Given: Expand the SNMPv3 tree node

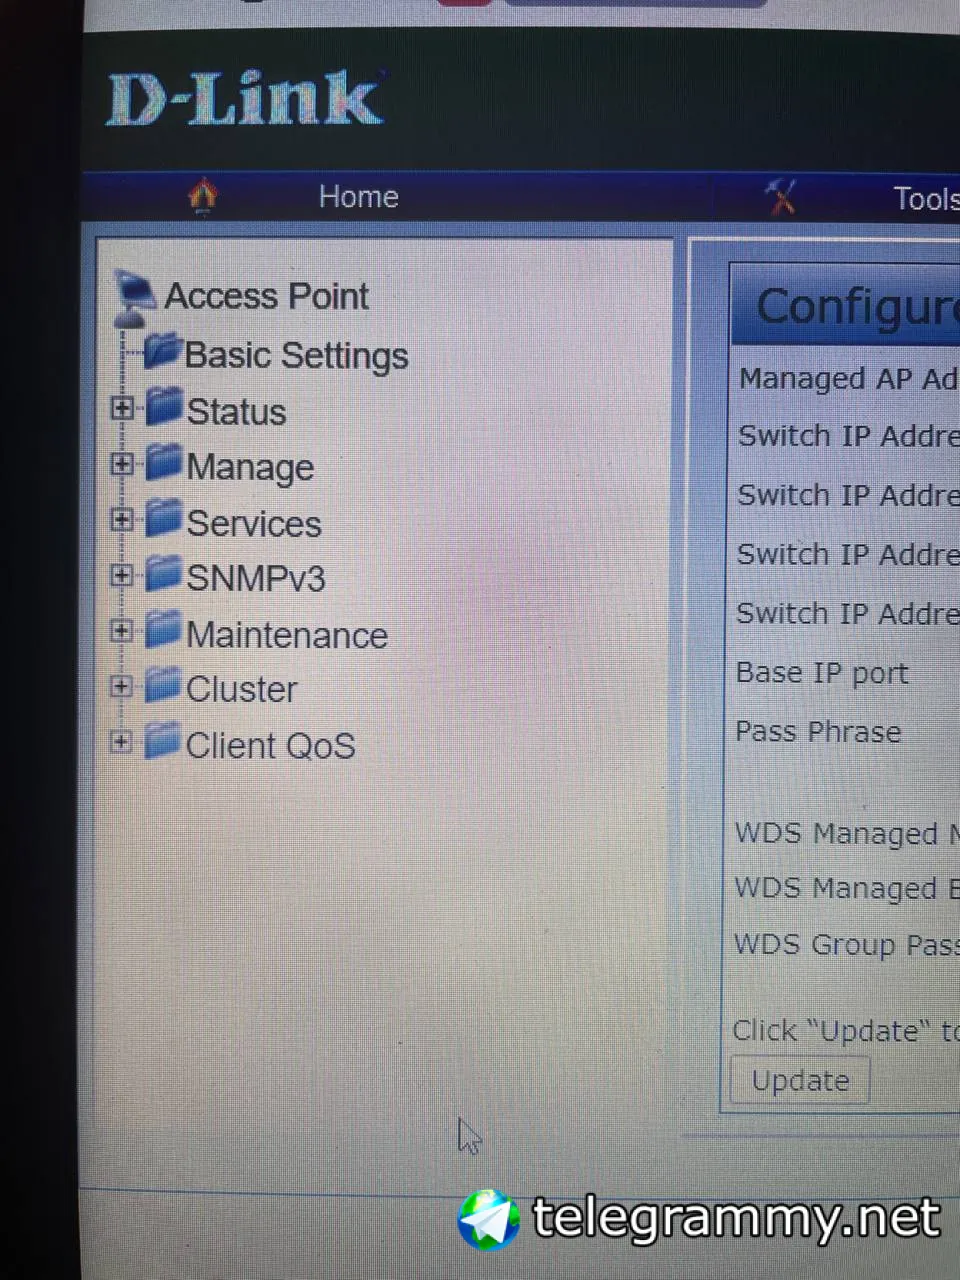Looking at the screenshot, I should [122, 575].
